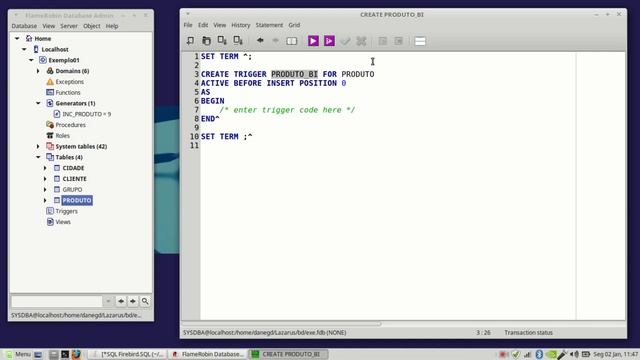Open the History menu

click(241, 25)
